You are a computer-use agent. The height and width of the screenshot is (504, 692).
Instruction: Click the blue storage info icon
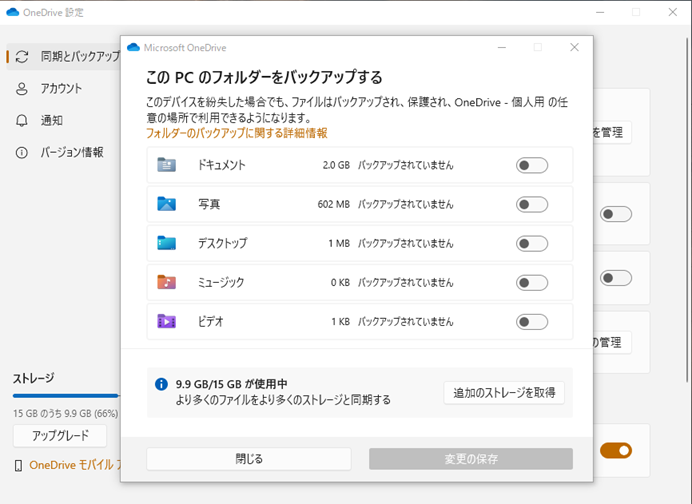tap(161, 384)
